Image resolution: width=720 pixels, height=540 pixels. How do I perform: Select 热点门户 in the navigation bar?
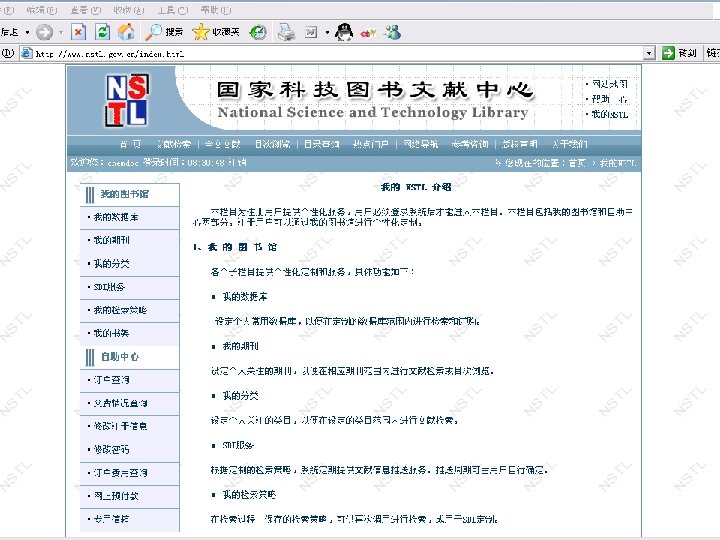371,144
